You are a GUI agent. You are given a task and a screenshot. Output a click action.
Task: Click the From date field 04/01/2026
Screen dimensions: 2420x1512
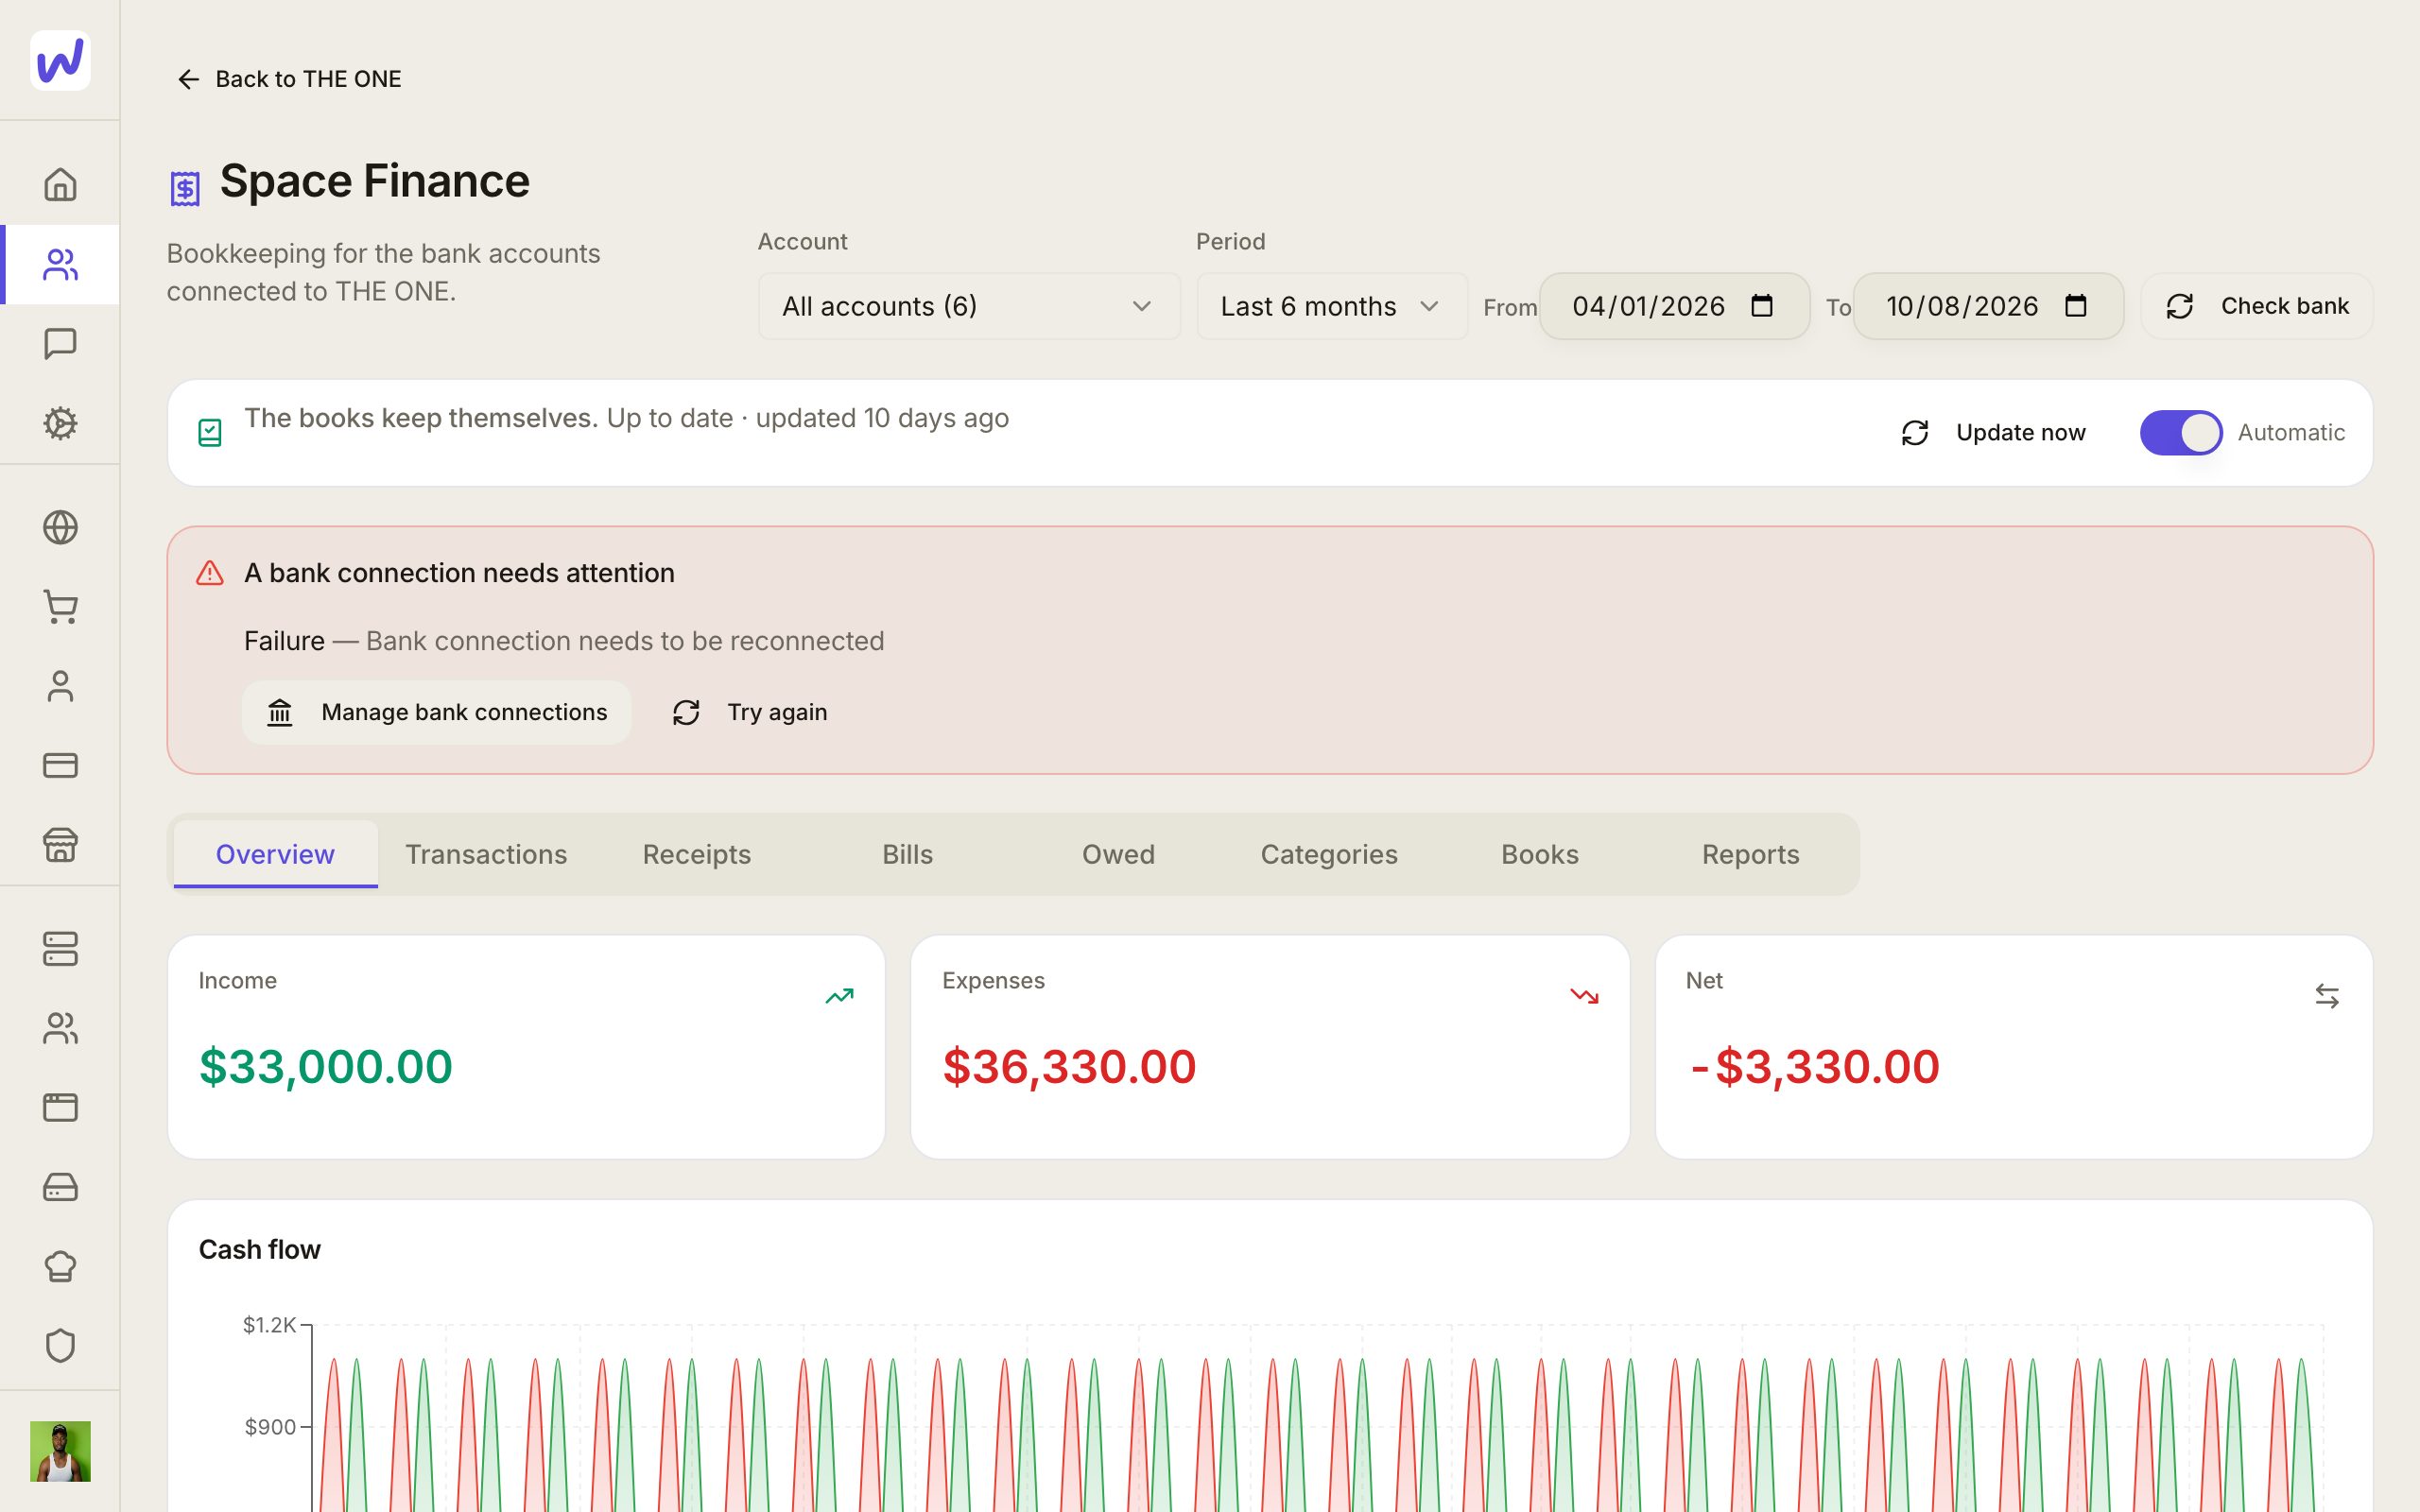pyautogui.click(x=1674, y=306)
